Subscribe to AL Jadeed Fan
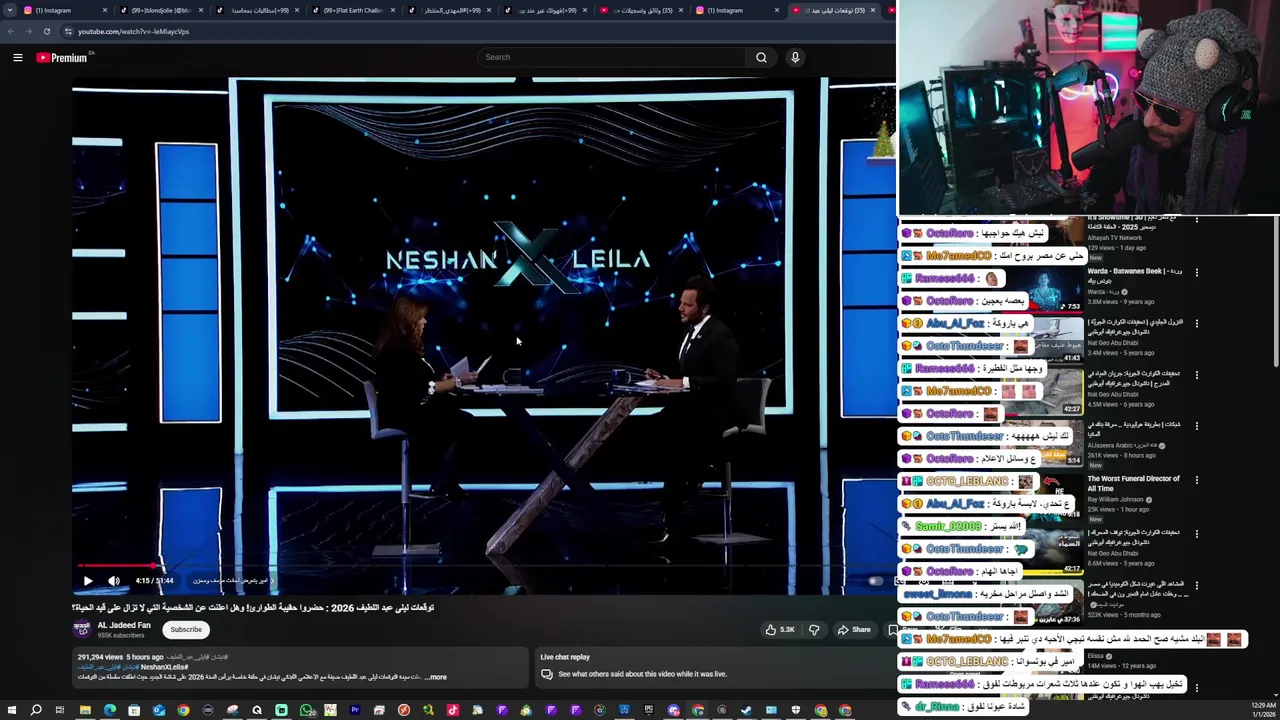The height and width of the screenshot is (720, 1280). click(x=186, y=630)
